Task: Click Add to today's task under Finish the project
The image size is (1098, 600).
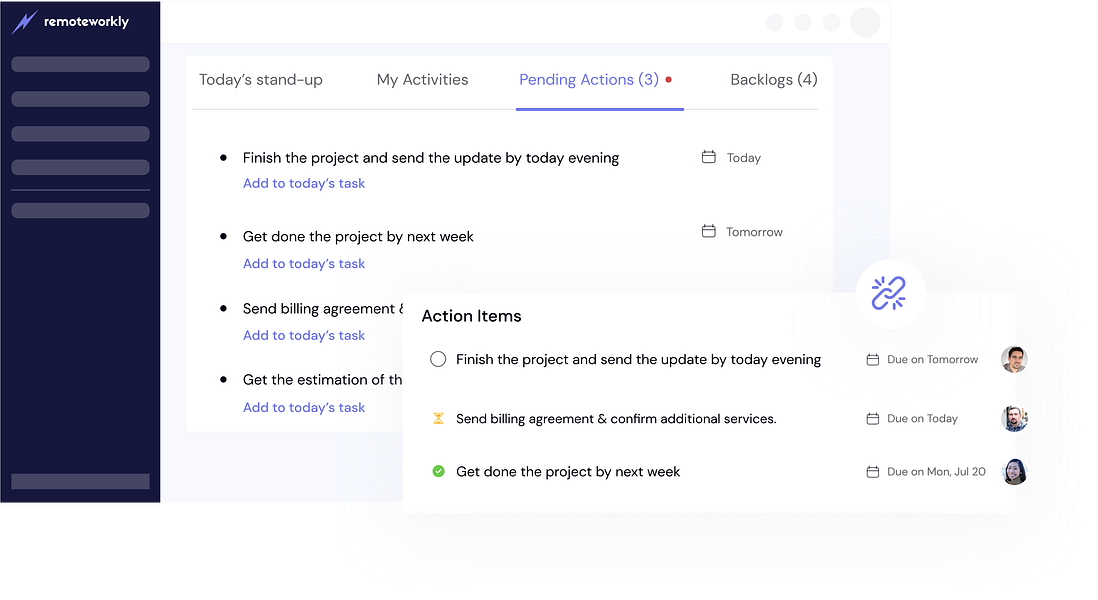Action: tap(304, 183)
